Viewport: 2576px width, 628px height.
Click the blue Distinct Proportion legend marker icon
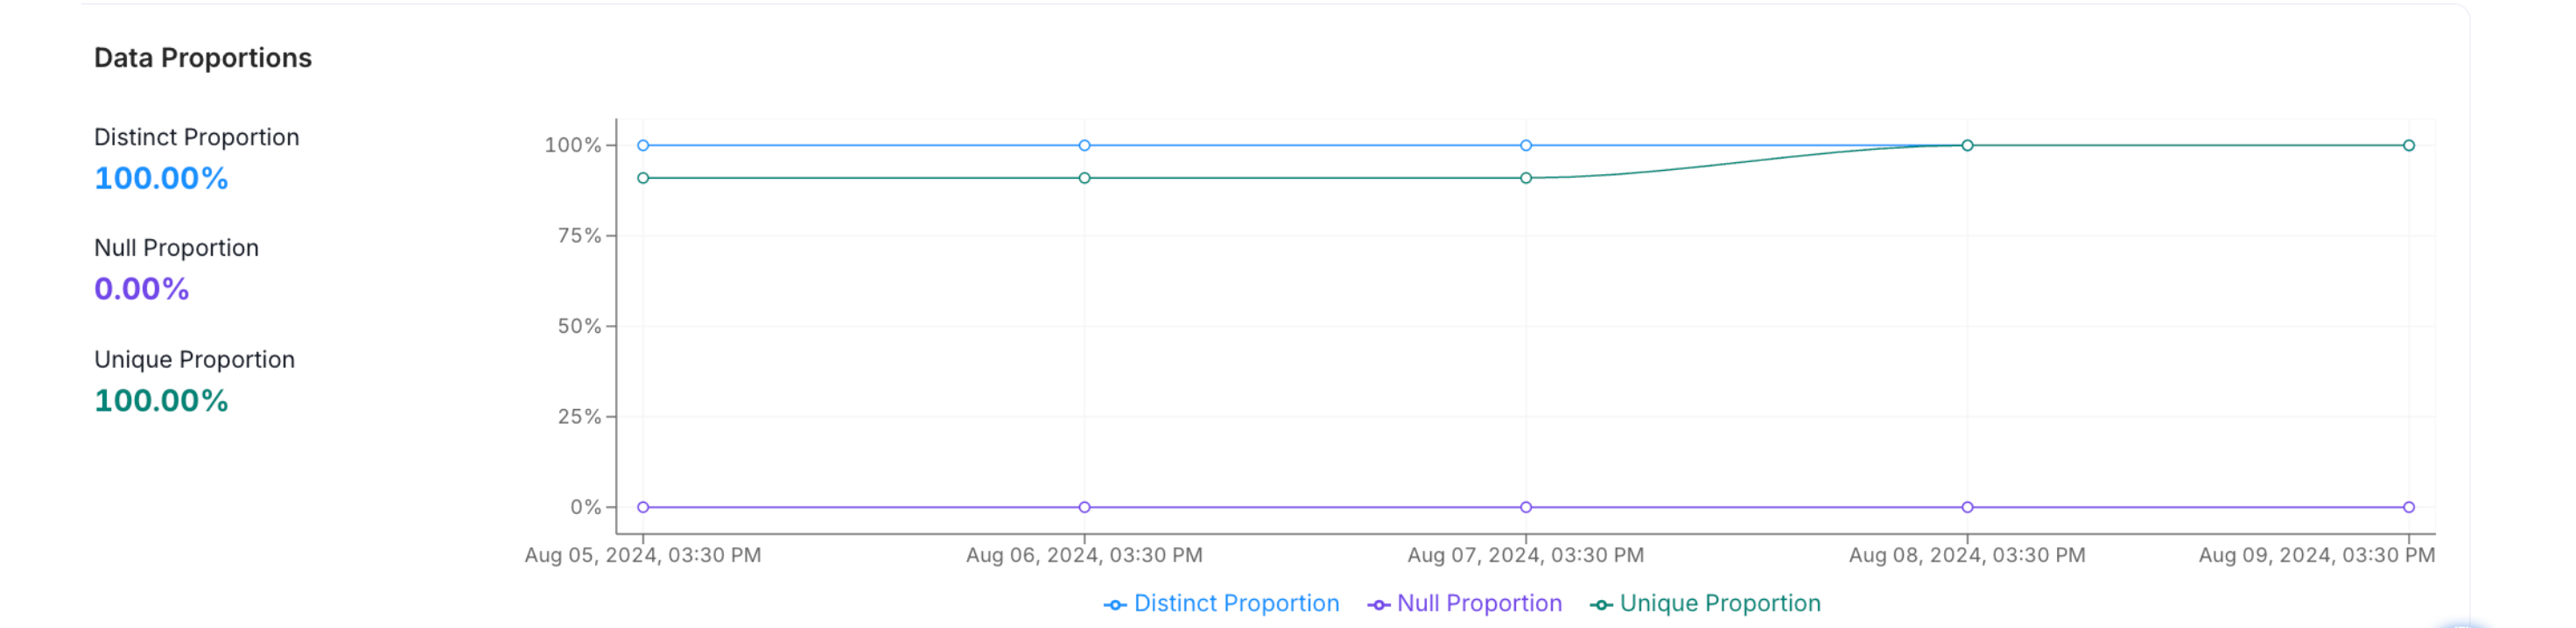(1115, 605)
